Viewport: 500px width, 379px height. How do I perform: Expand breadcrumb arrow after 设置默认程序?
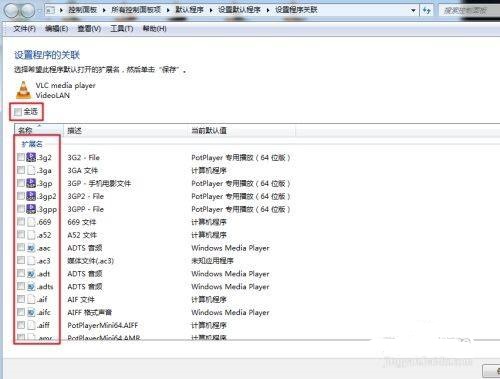268,10
